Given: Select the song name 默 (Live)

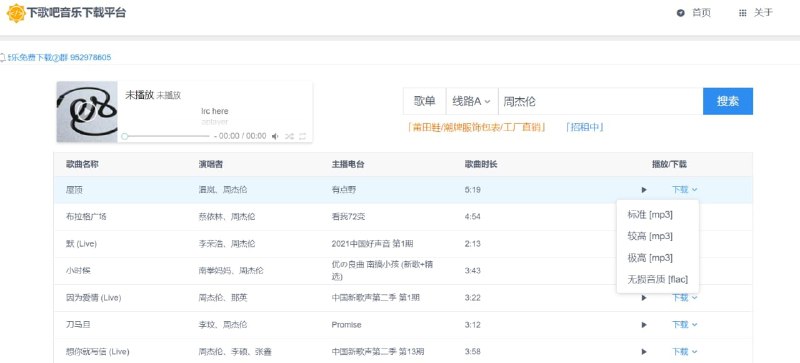Looking at the screenshot, I should (x=81, y=244).
